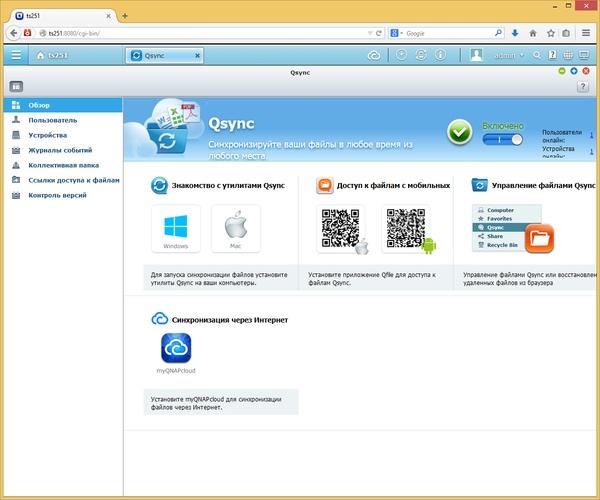Open QTS help question mark icon in header
This screenshot has width=600, height=500.
552,55
